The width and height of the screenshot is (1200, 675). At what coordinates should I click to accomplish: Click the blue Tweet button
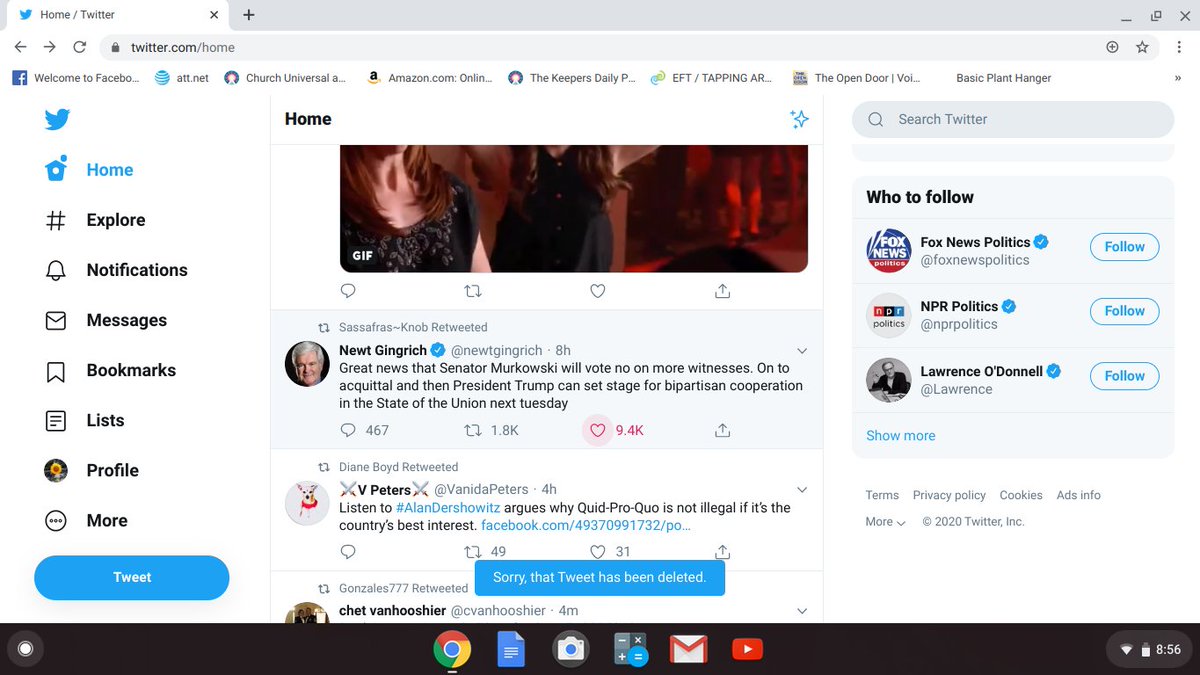pyautogui.click(x=132, y=577)
